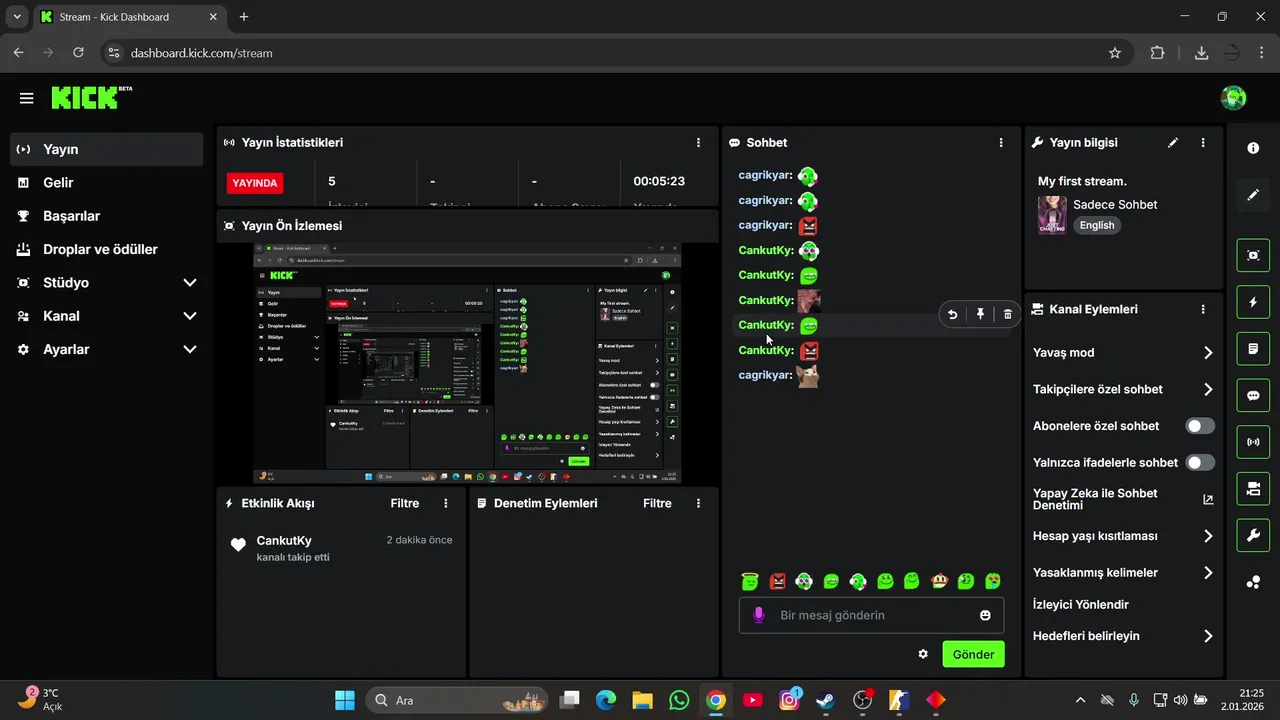Bookmark this page with the star icon
The image size is (1280, 720).
click(x=1115, y=53)
